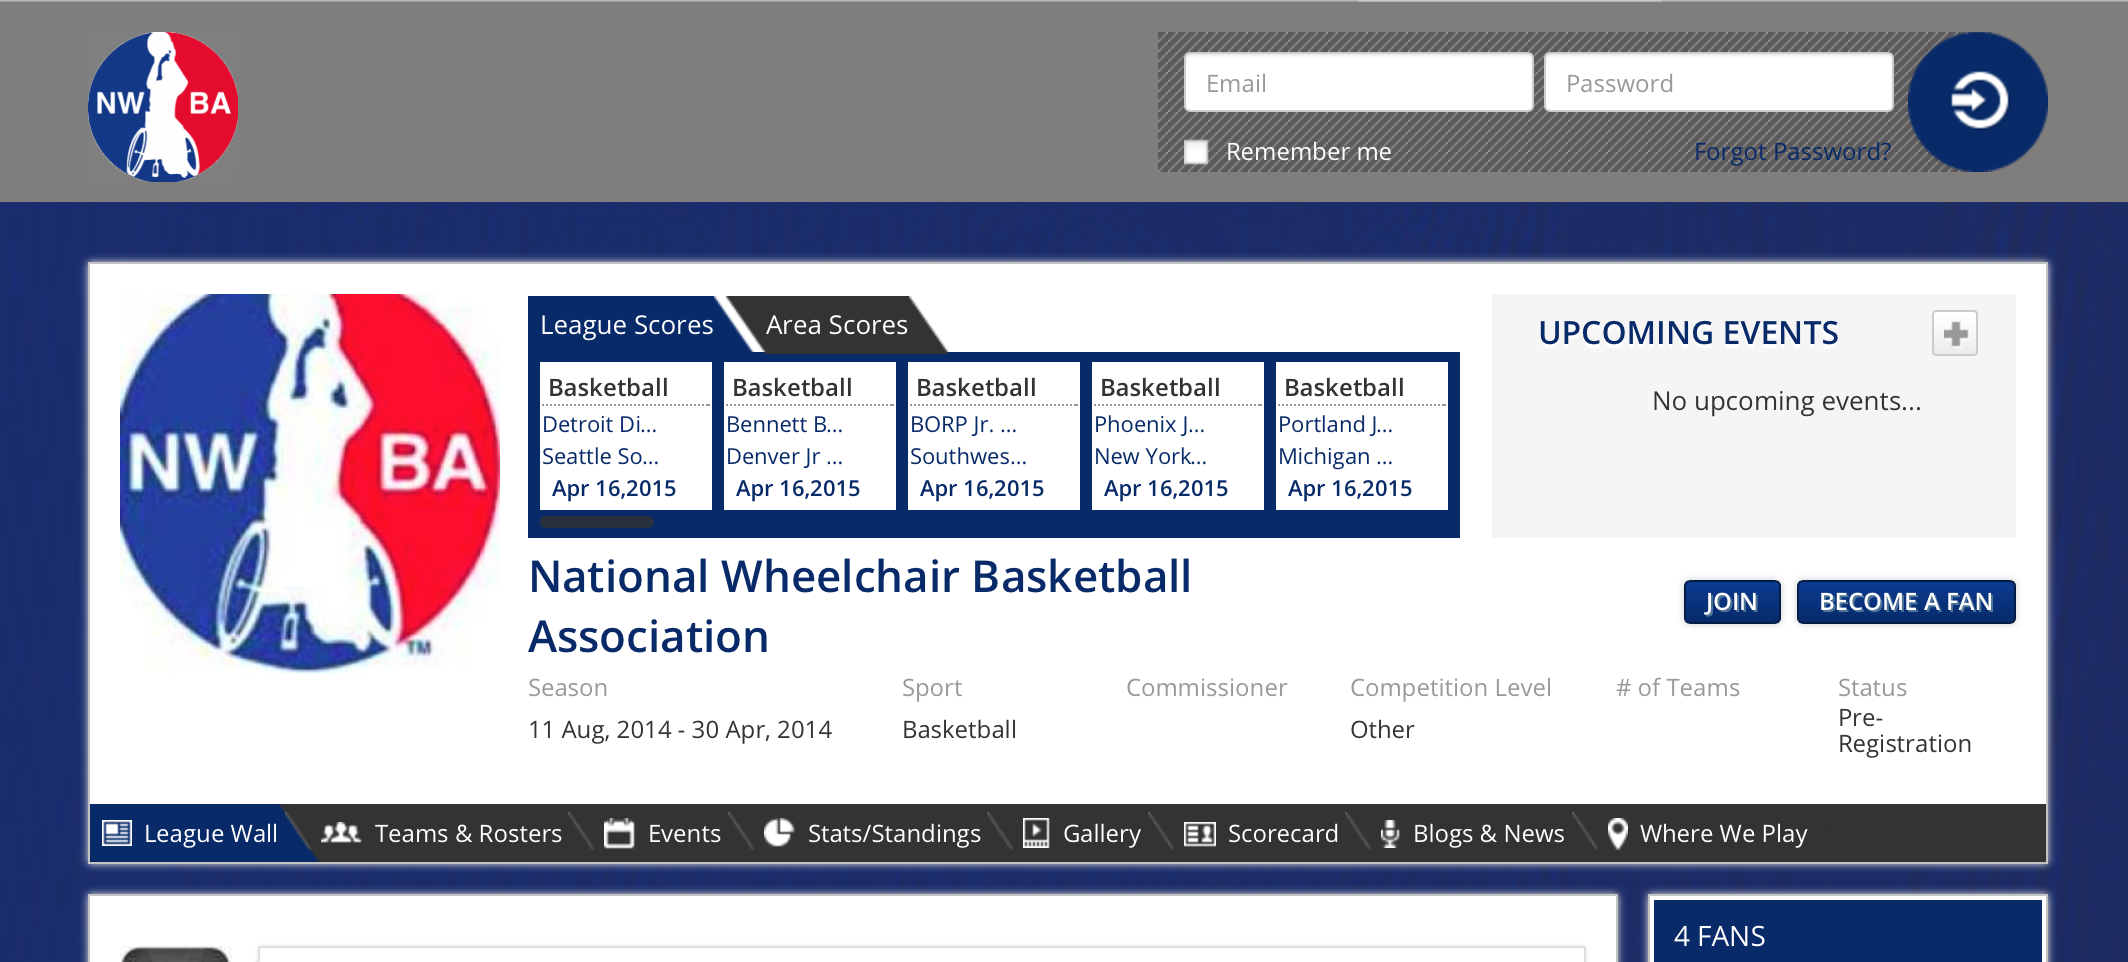The height and width of the screenshot is (962, 2128).
Task: Select the League Wall icon
Action: point(117,833)
